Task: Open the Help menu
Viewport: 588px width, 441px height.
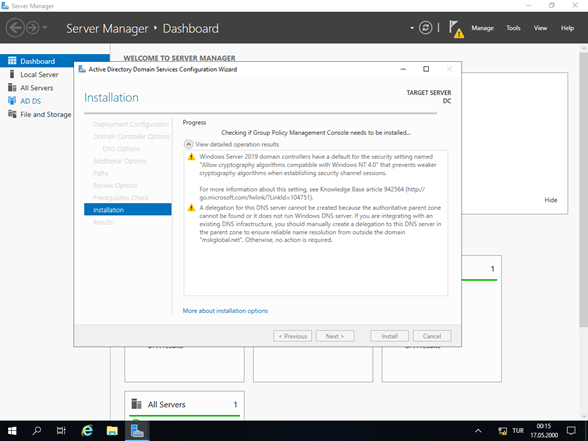Action: pos(567,28)
